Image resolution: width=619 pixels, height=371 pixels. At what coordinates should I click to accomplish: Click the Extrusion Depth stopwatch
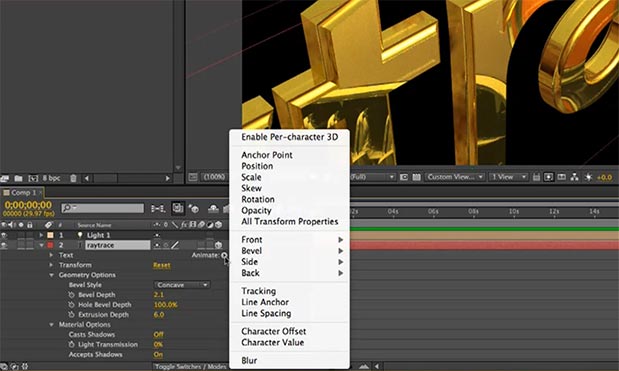pos(71,315)
